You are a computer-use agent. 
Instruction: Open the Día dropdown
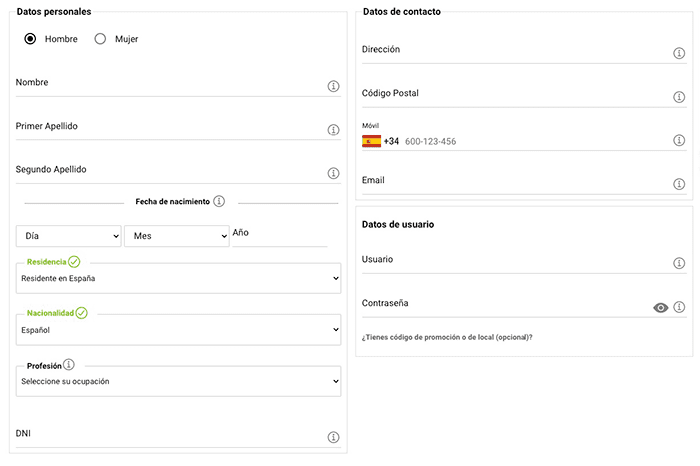(68, 236)
